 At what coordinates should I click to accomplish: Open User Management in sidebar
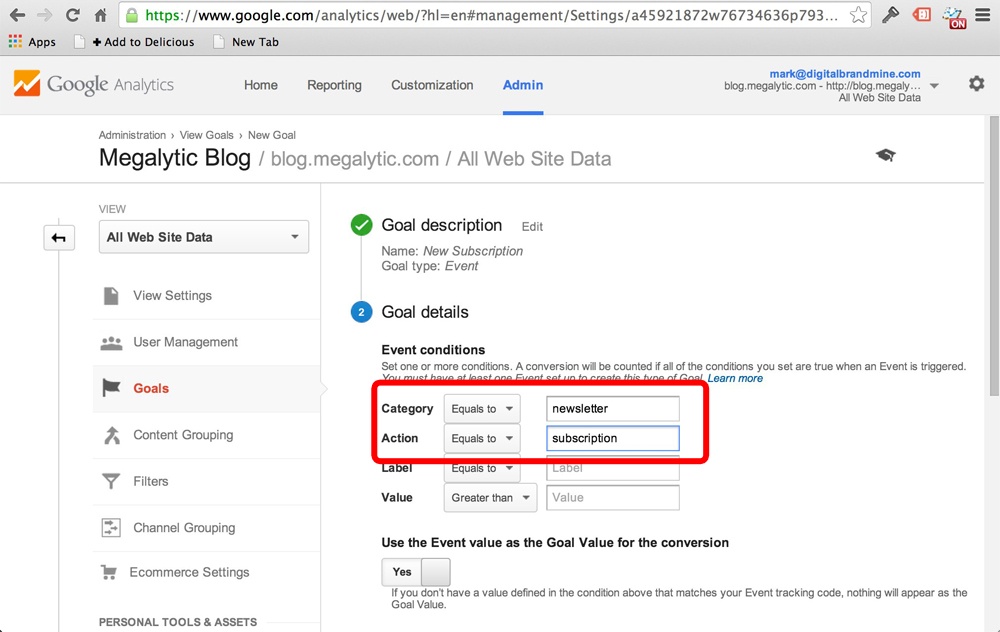click(186, 342)
